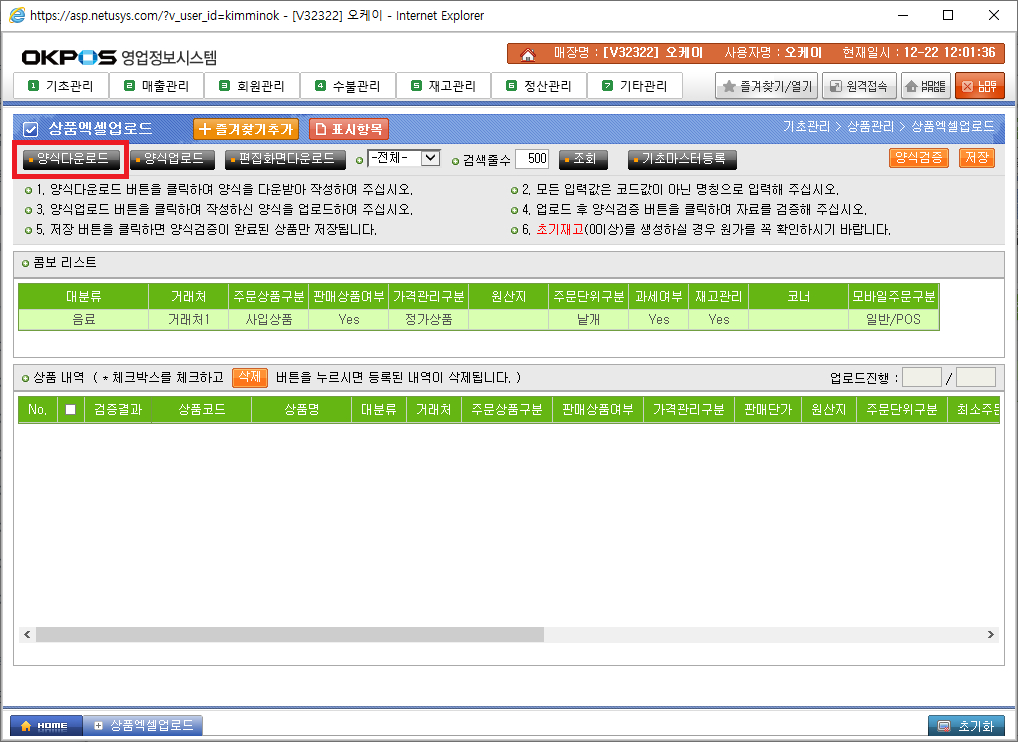The width and height of the screenshot is (1018, 742).
Task: Click the 양식검증 validation button
Action: (x=918, y=158)
